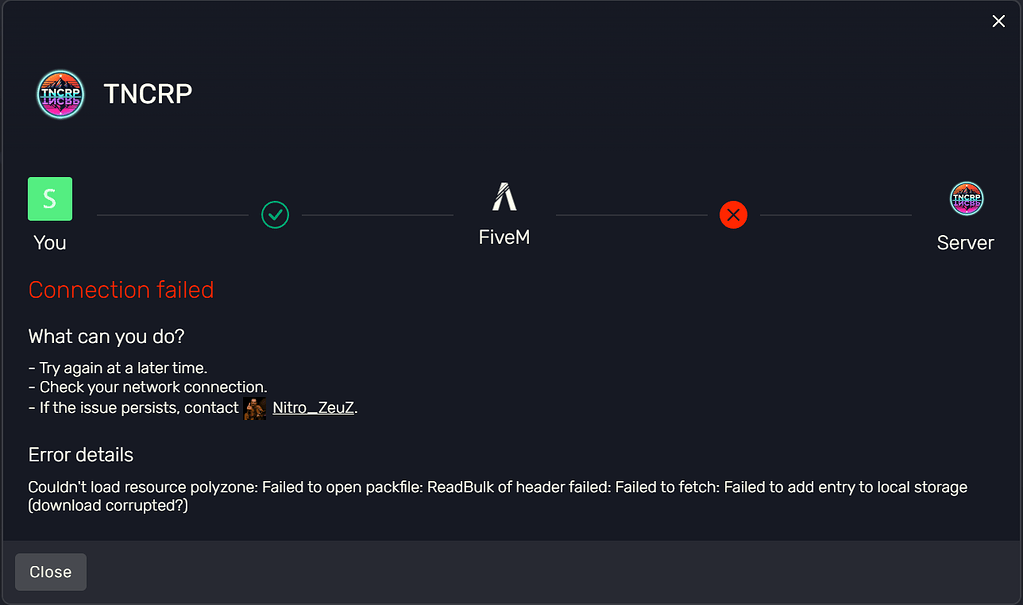The width and height of the screenshot is (1023, 605).
Task: Click the TNCRP server icon on the right
Action: [965, 198]
